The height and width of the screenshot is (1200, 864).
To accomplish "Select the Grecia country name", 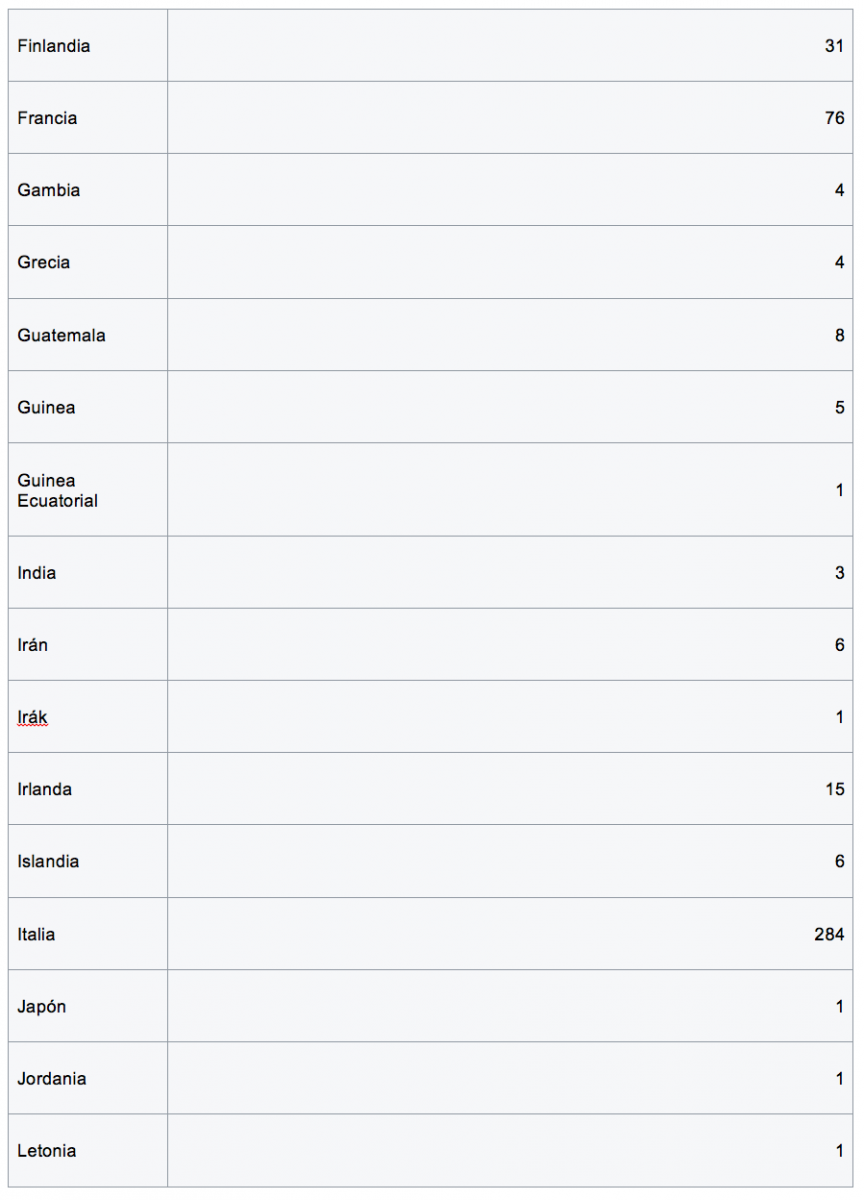I will point(44,262).
